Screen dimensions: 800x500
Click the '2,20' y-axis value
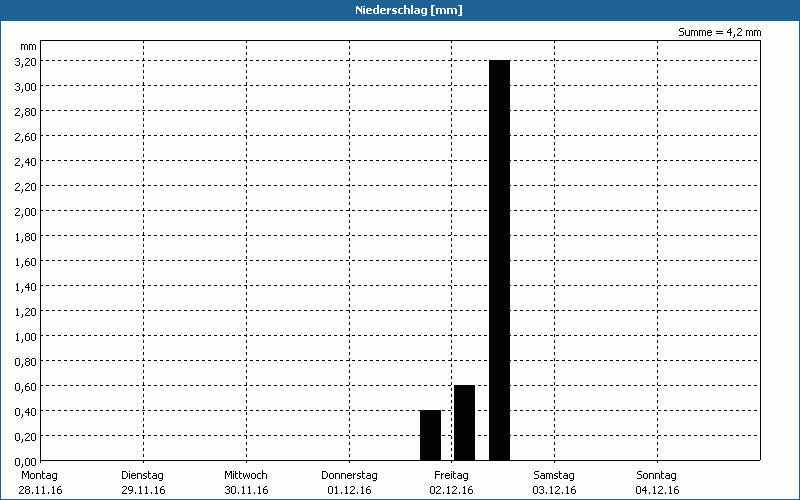(x=26, y=187)
